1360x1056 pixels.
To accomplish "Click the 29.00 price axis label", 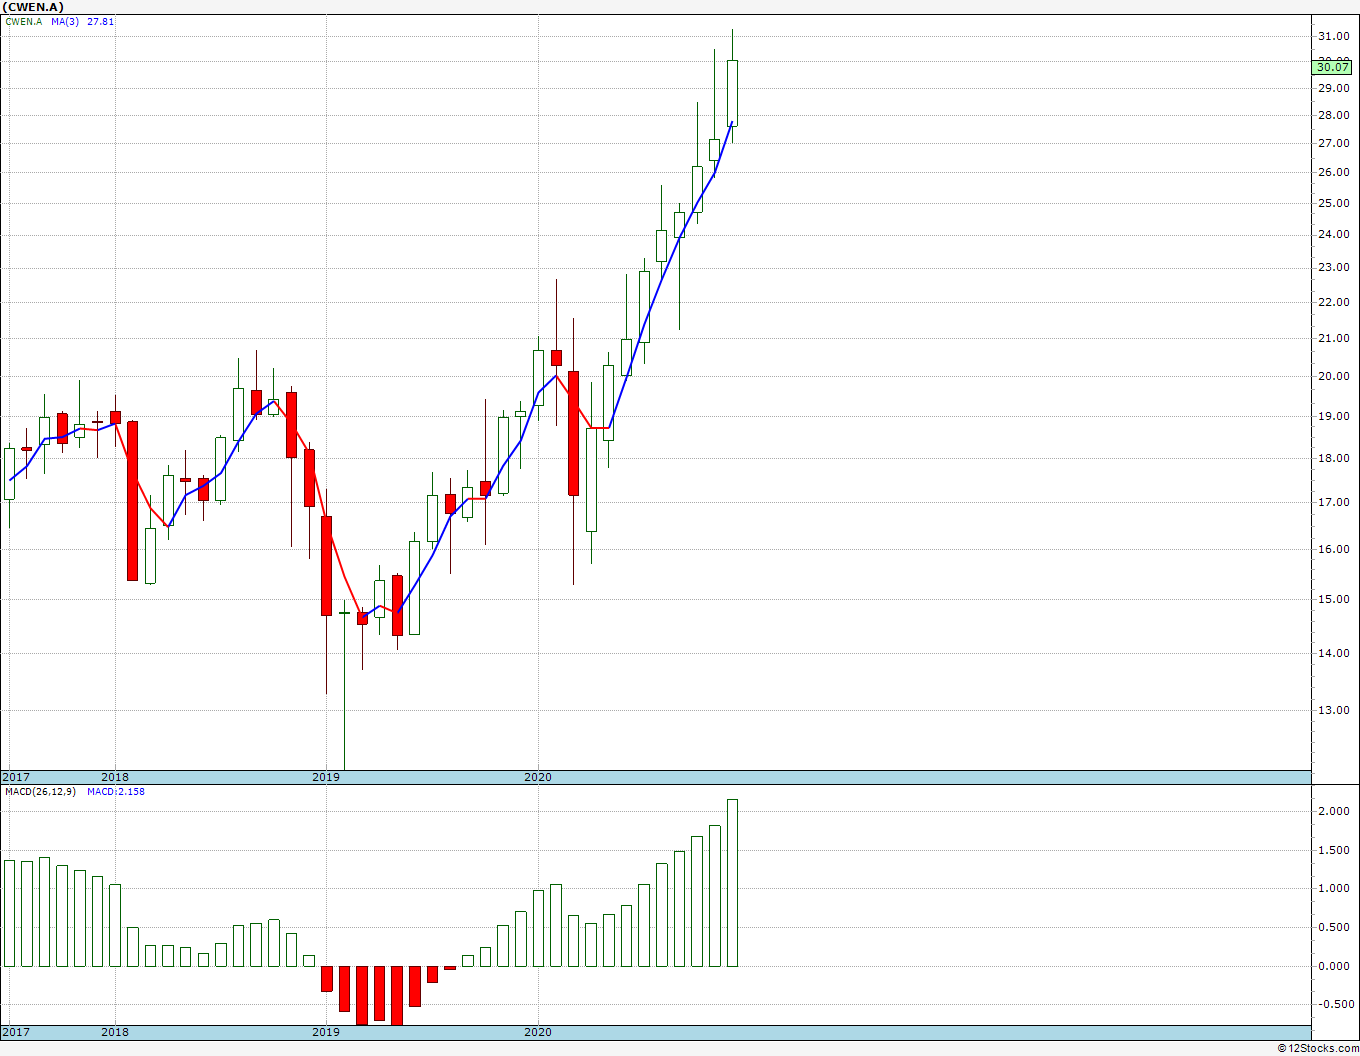I will (1332, 88).
